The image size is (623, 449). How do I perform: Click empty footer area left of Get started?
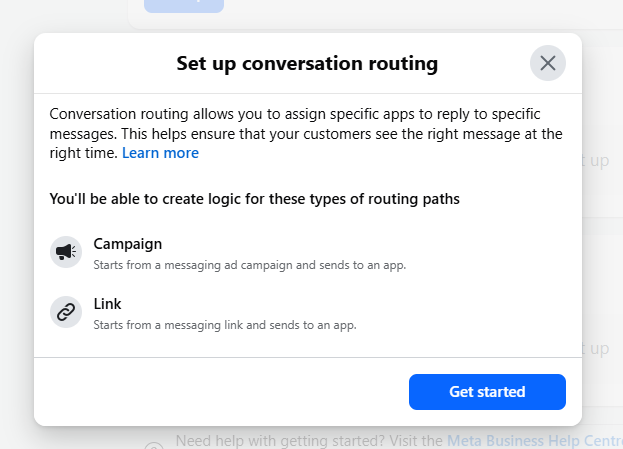[220, 392]
